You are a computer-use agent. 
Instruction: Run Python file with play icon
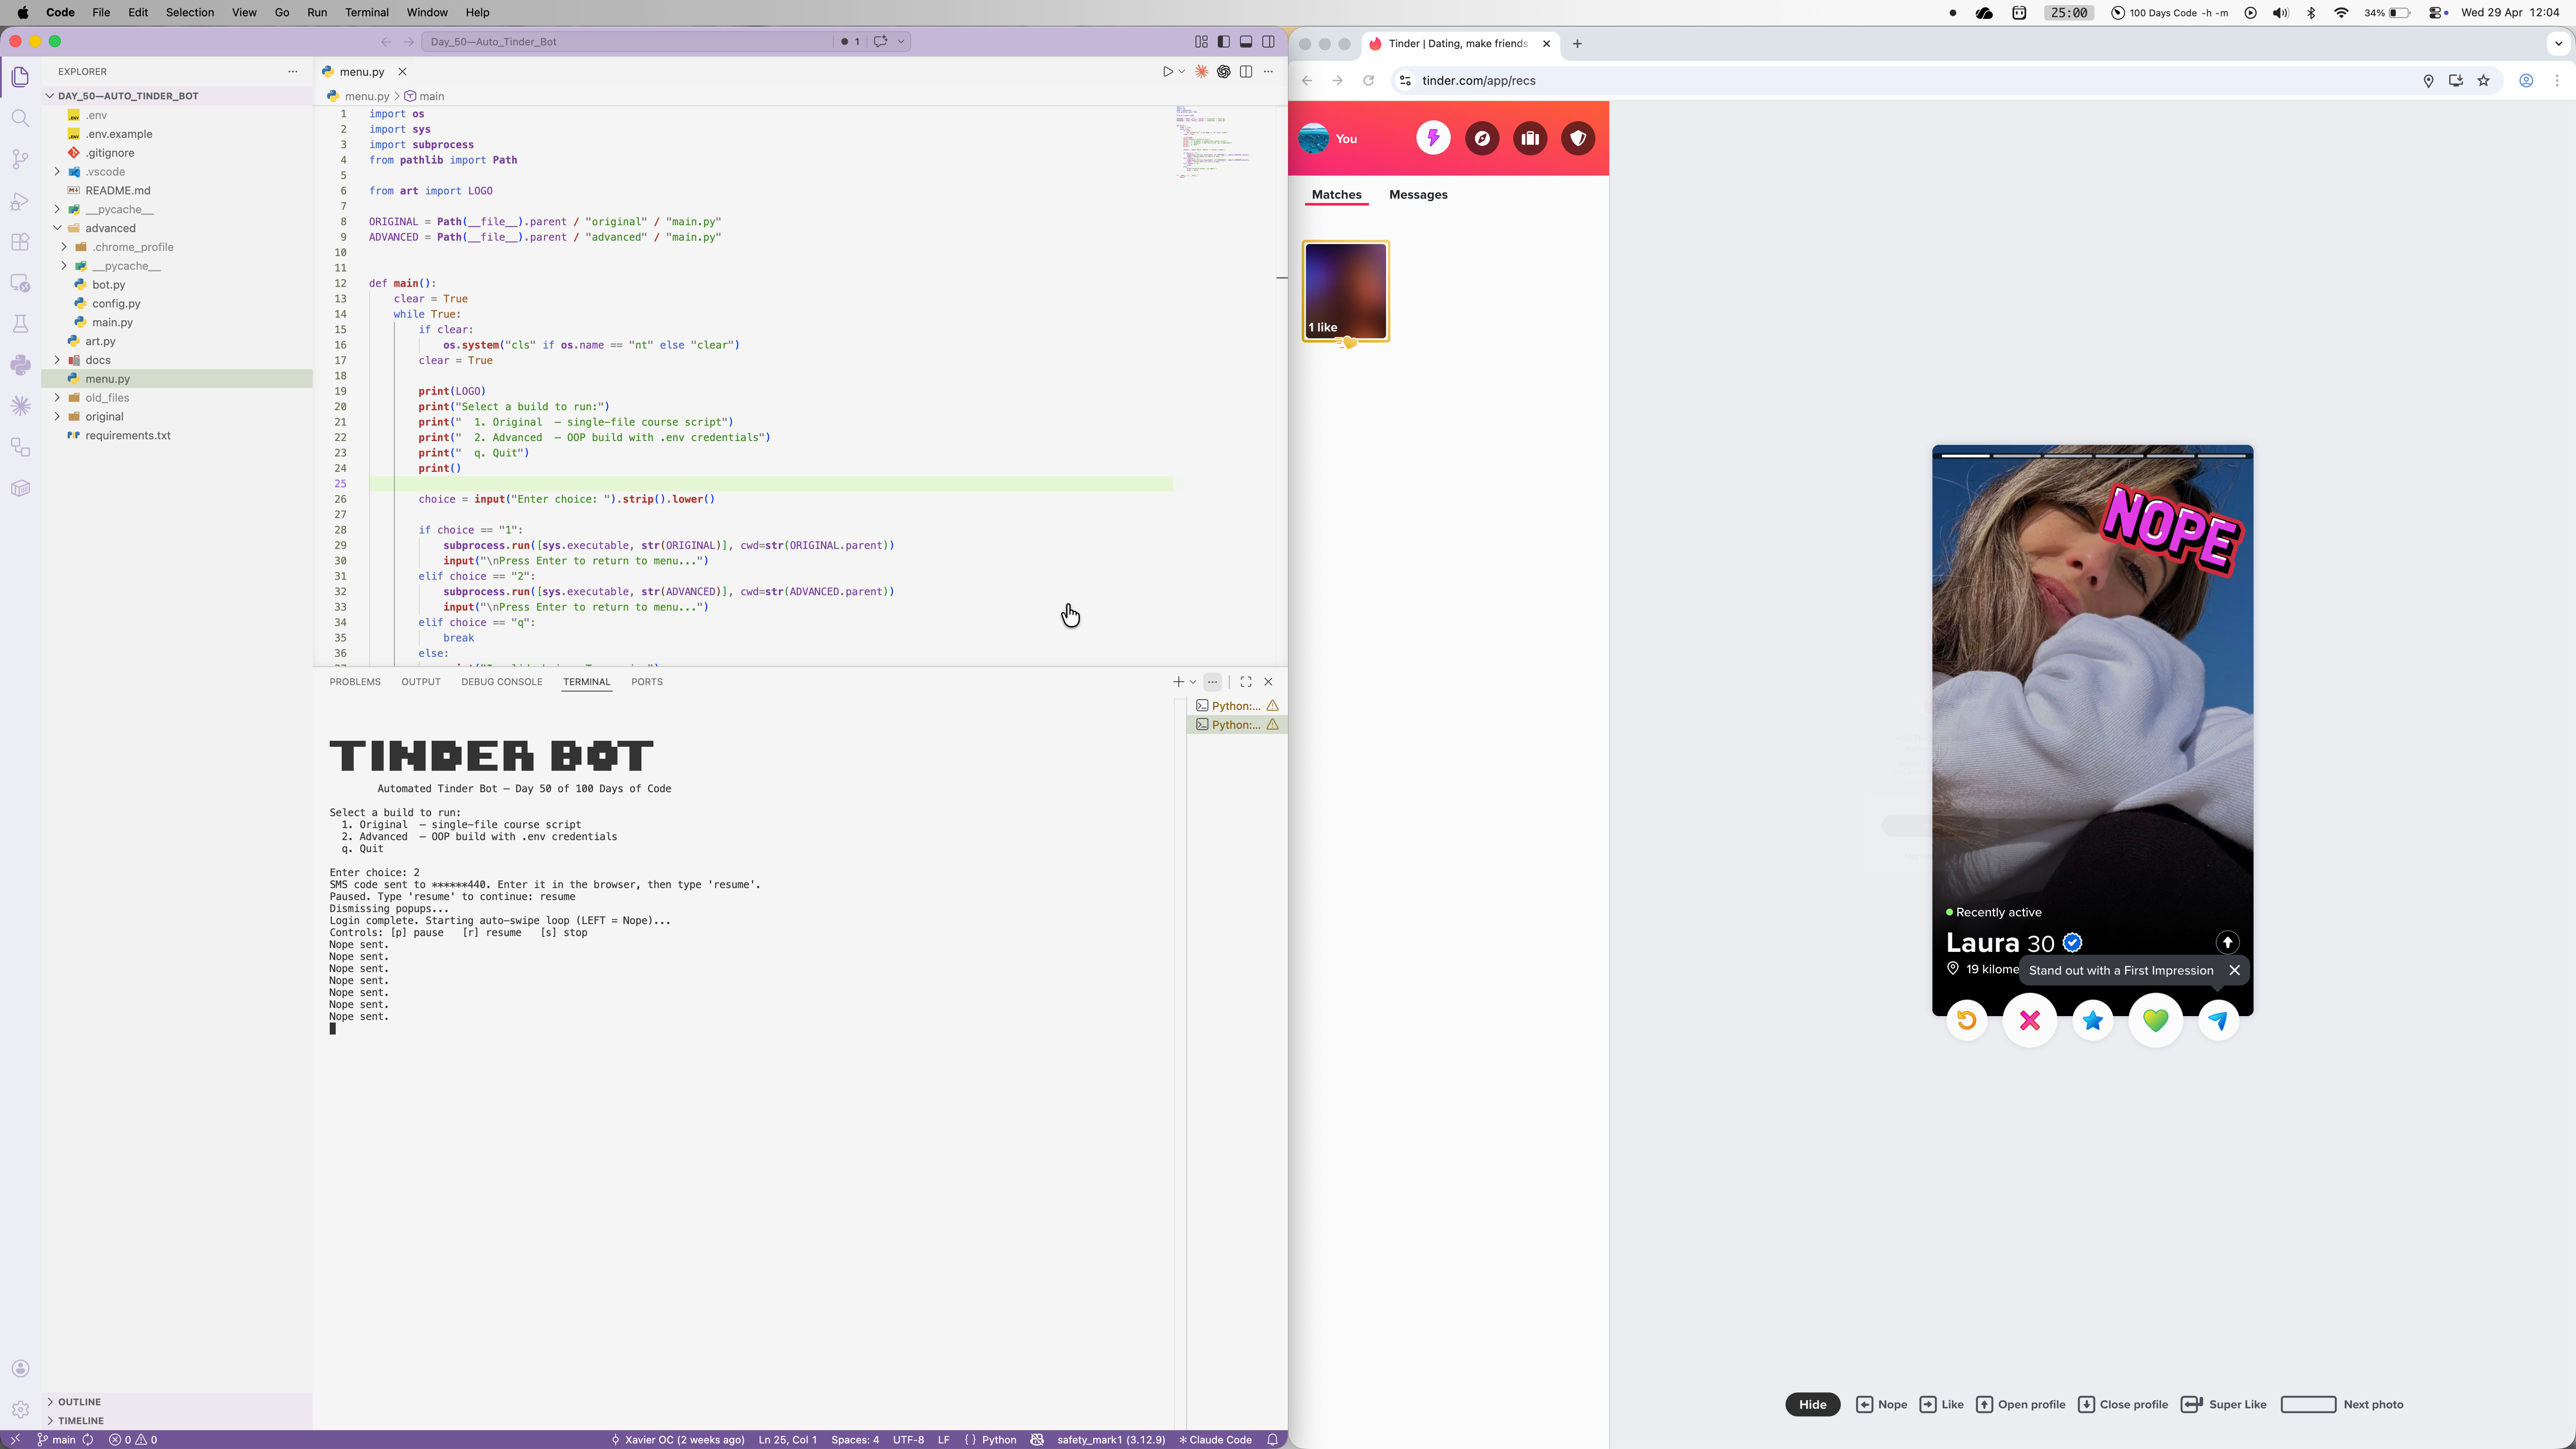pyautogui.click(x=1167, y=72)
